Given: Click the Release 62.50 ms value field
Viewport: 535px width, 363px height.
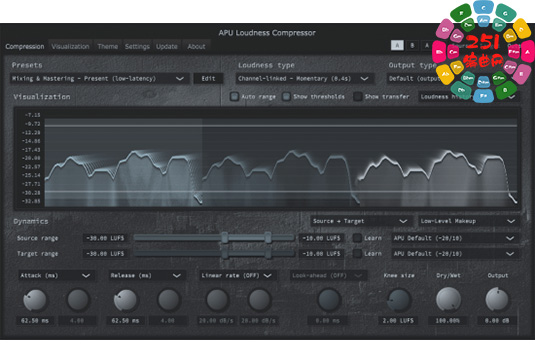Looking at the screenshot, I should (125, 321).
